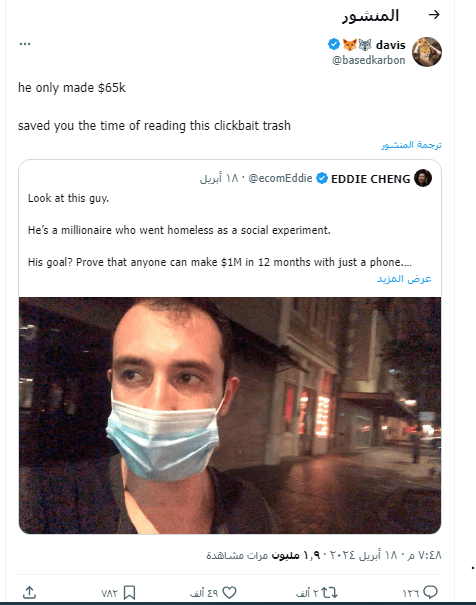
Task: Open davis profile avatar picture
Action: (x=427, y=52)
